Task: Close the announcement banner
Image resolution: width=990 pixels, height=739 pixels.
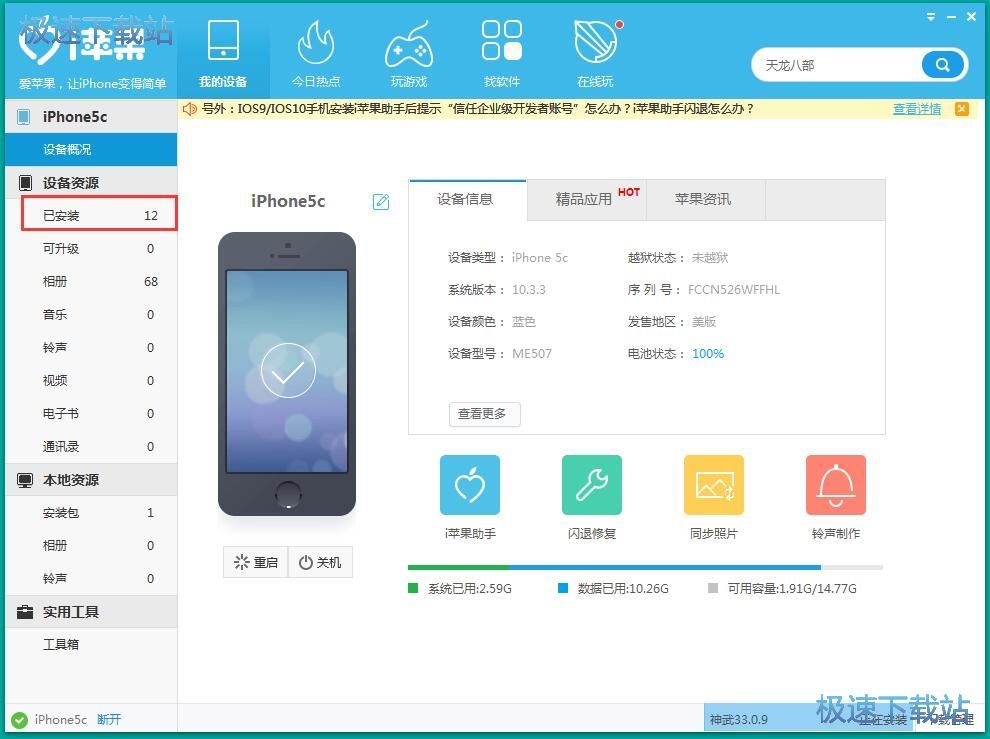Action: tap(962, 109)
